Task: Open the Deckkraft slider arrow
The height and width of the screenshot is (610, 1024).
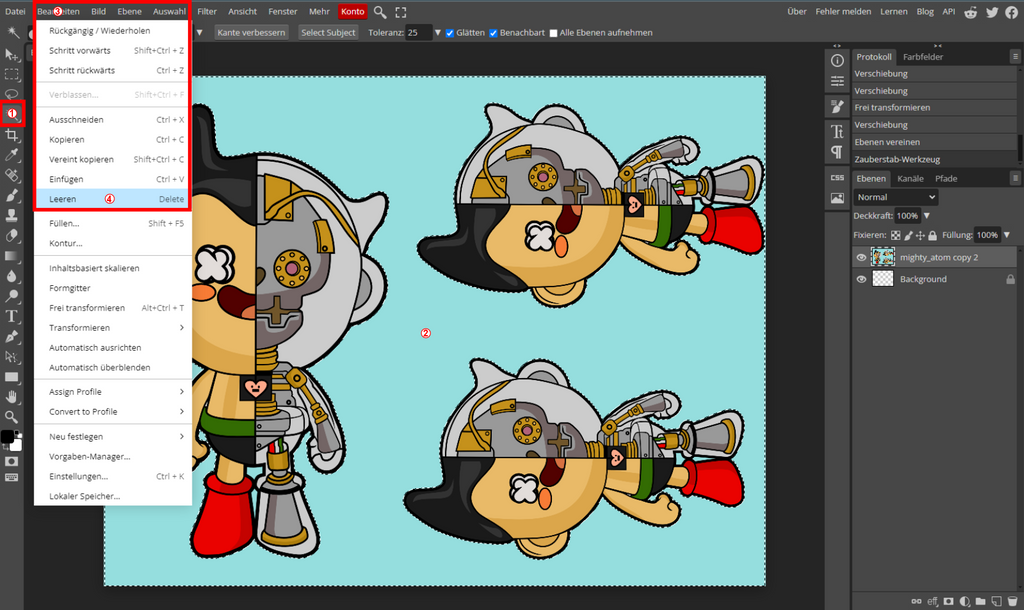Action: [x=927, y=216]
